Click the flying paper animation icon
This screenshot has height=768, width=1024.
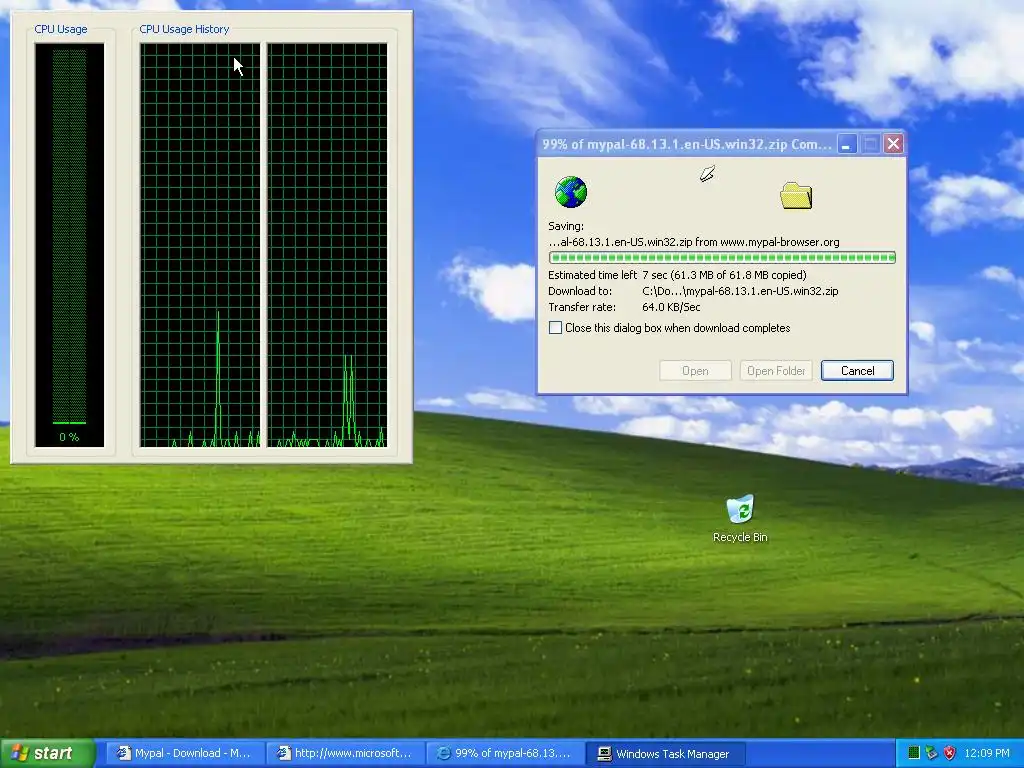coord(707,174)
